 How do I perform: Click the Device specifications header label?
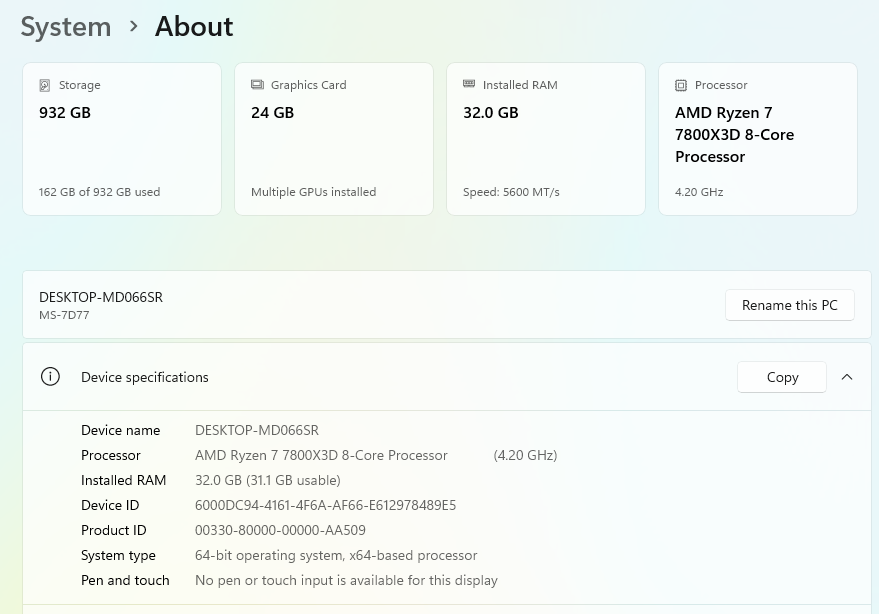pos(145,377)
